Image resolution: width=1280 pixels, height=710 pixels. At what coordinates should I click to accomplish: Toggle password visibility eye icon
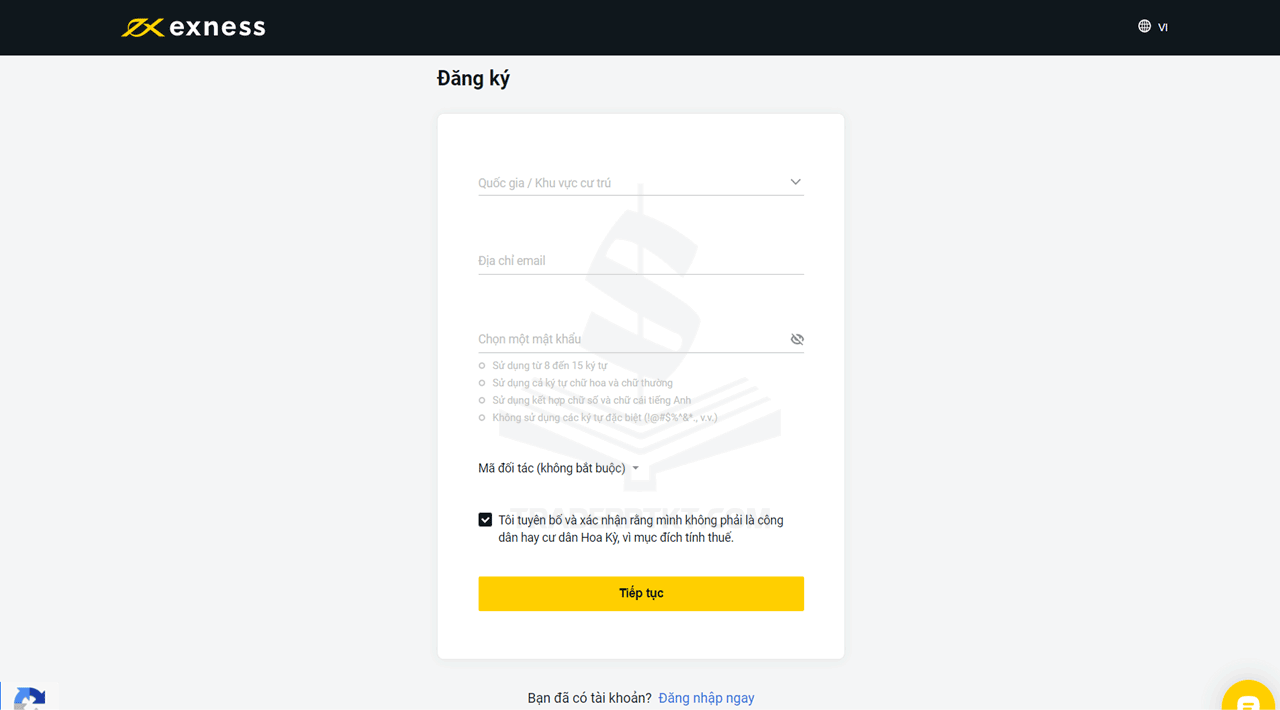point(797,339)
